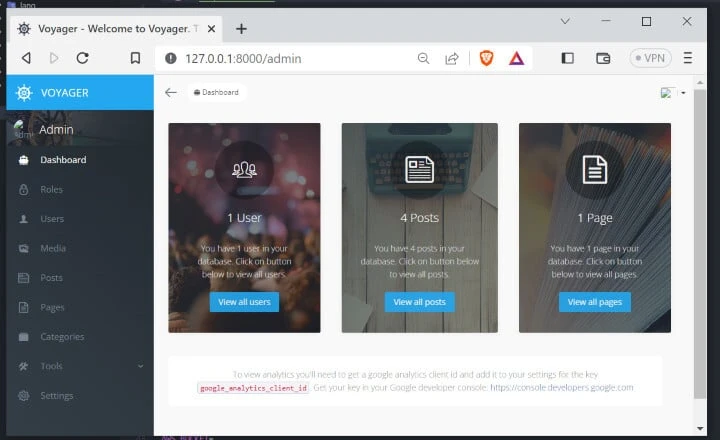Collapse sidebar with the back arrow
This screenshot has height=440, width=720.
171,92
